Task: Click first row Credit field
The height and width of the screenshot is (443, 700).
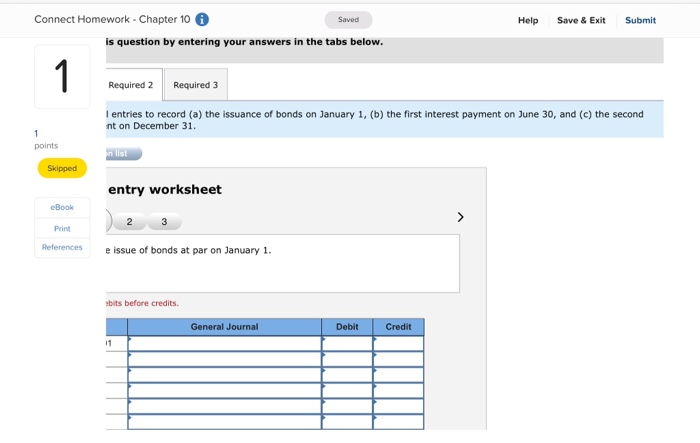Action: click(x=398, y=343)
